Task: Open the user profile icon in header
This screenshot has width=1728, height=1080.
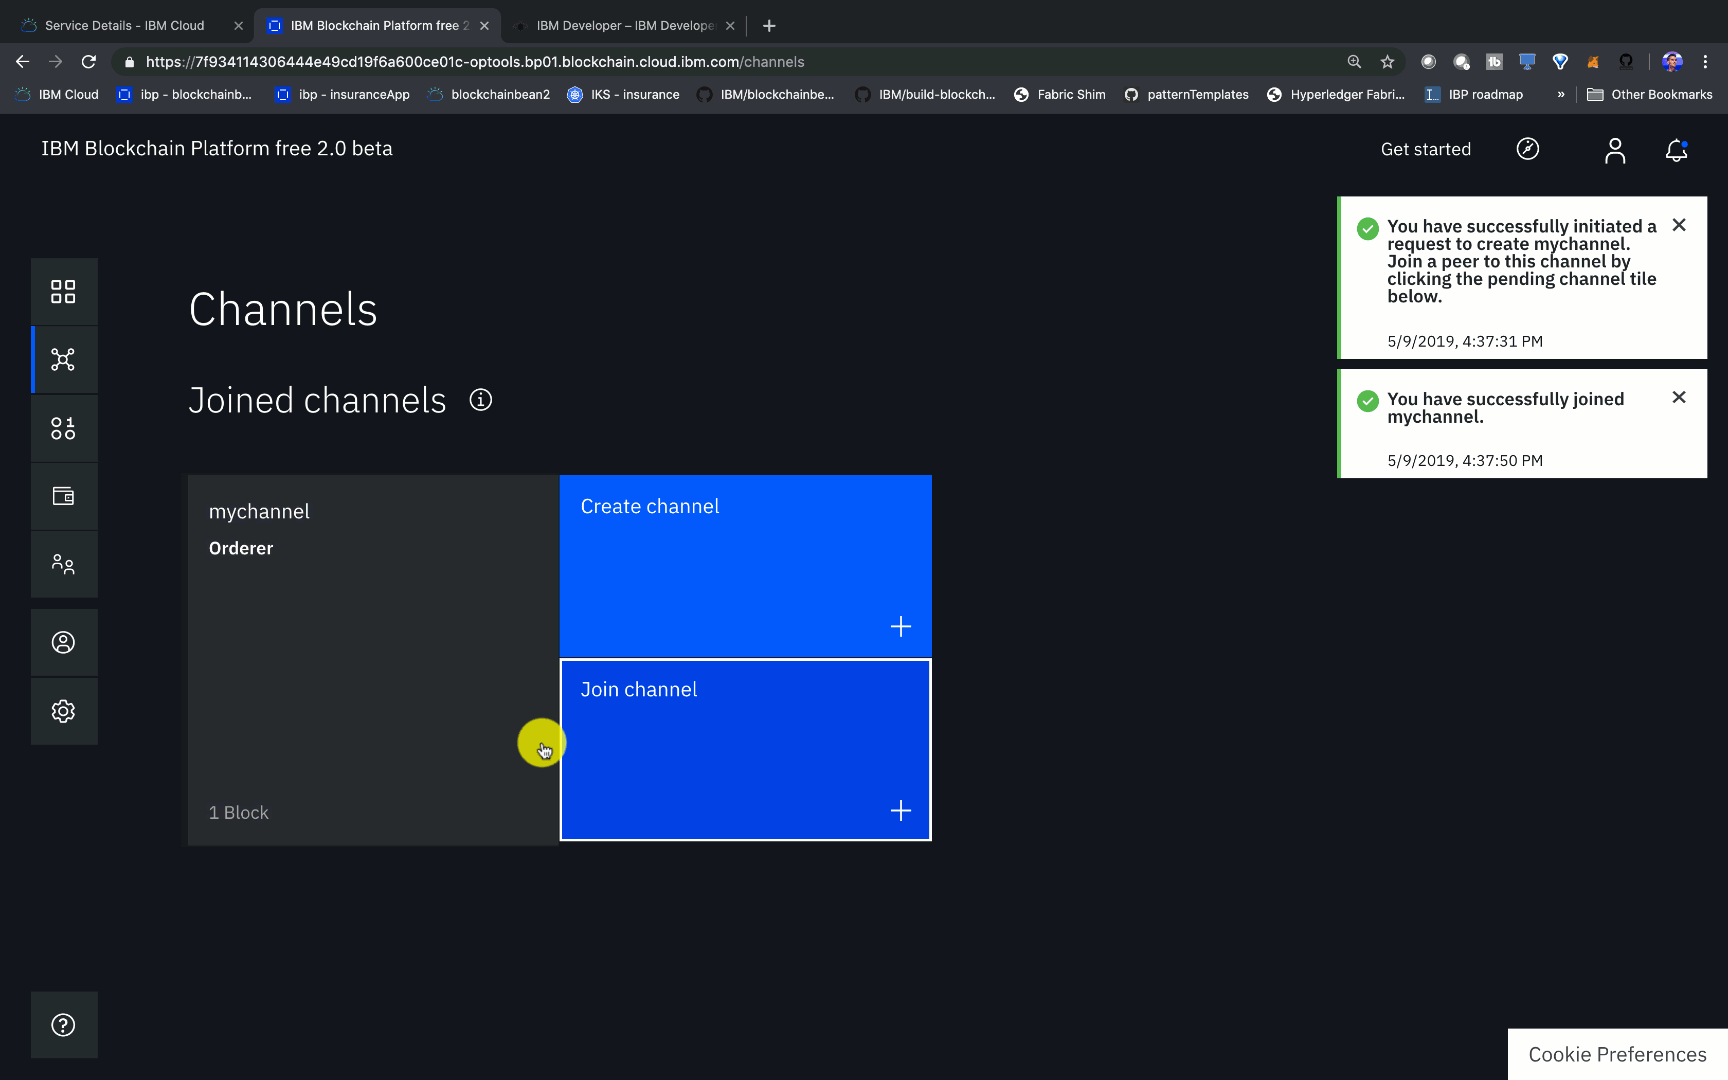Action: [x=1615, y=150]
